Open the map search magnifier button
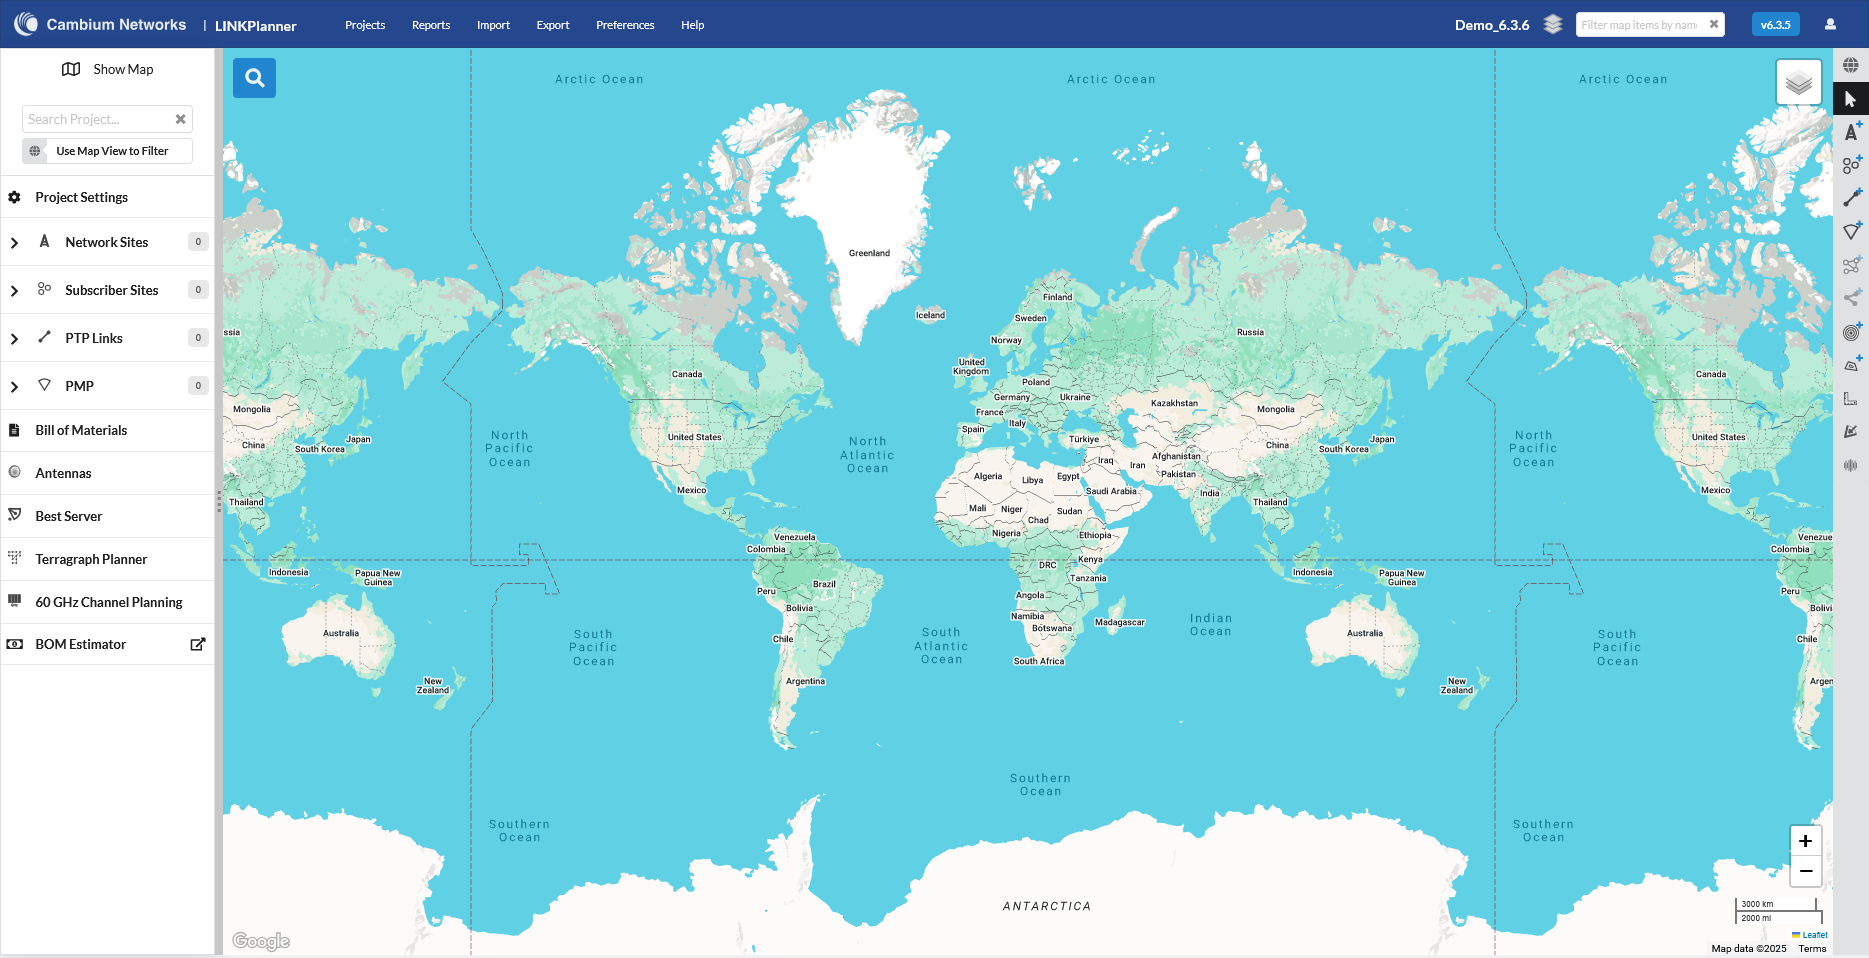Image resolution: width=1869 pixels, height=958 pixels. pyautogui.click(x=254, y=78)
